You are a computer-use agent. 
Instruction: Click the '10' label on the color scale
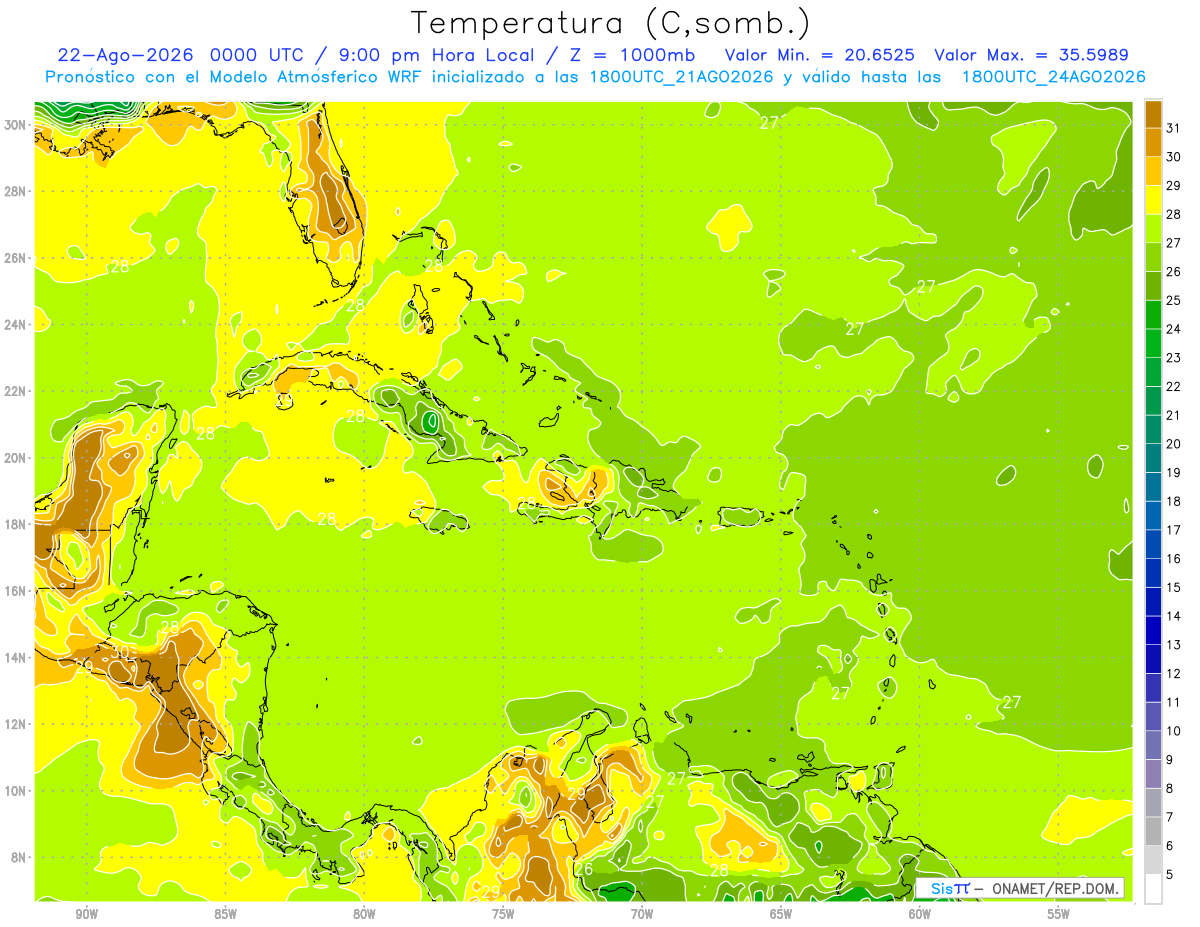coord(1174,731)
